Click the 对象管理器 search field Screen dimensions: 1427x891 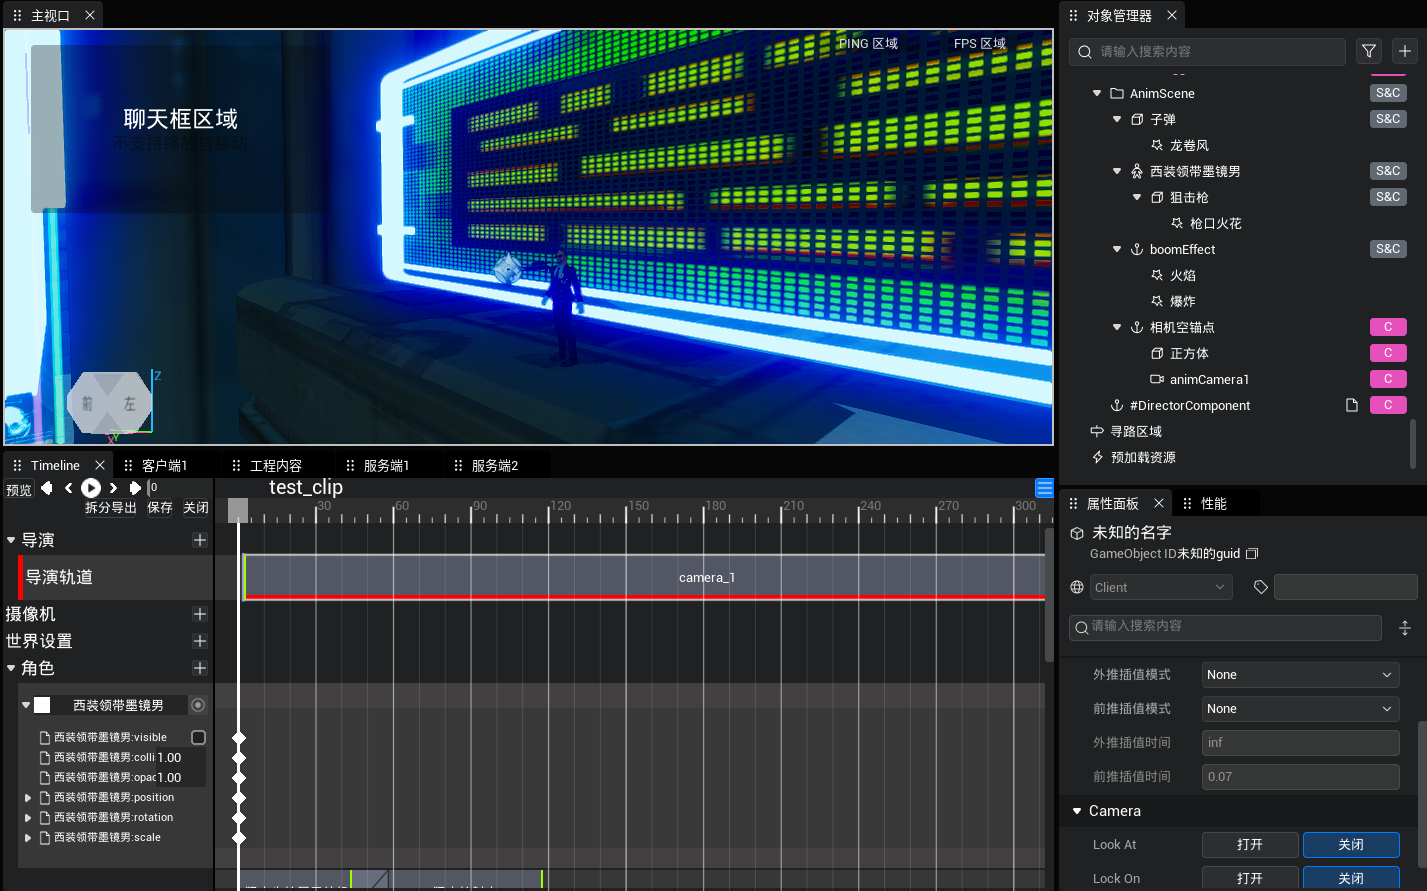(x=1207, y=51)
